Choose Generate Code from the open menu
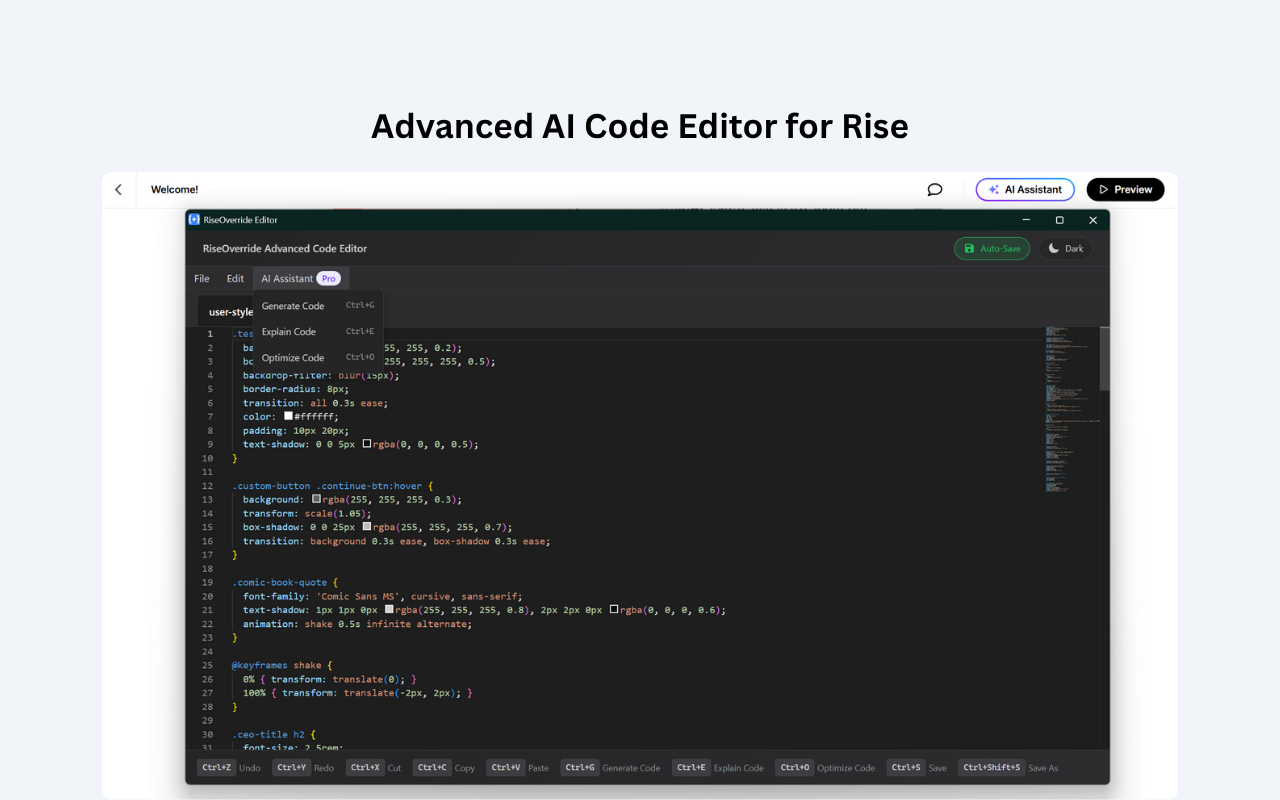The image size is (1280, 800). pyautogui.click(x=292, y=305)
